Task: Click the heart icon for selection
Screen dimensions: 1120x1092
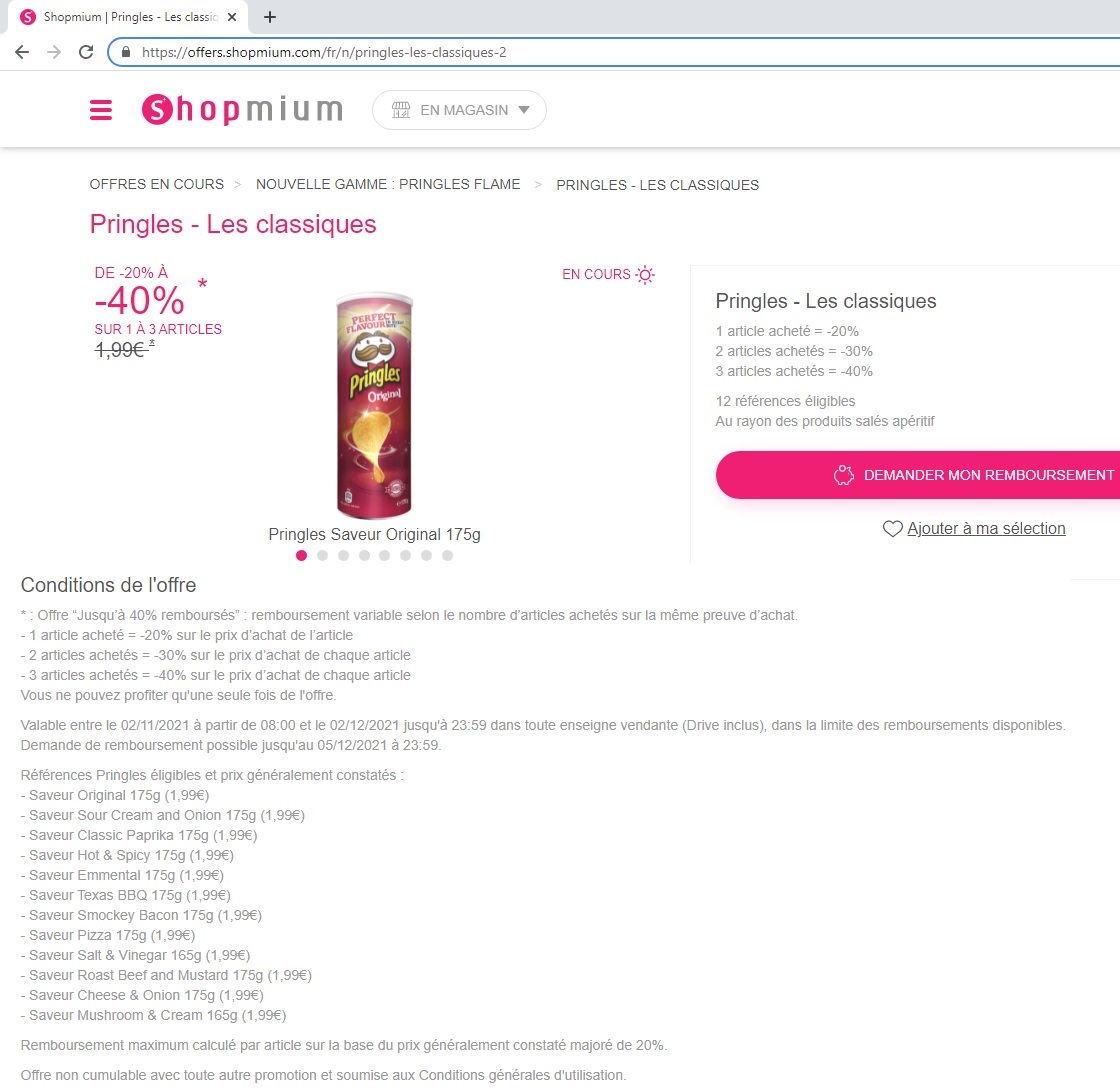Action: 892,529
